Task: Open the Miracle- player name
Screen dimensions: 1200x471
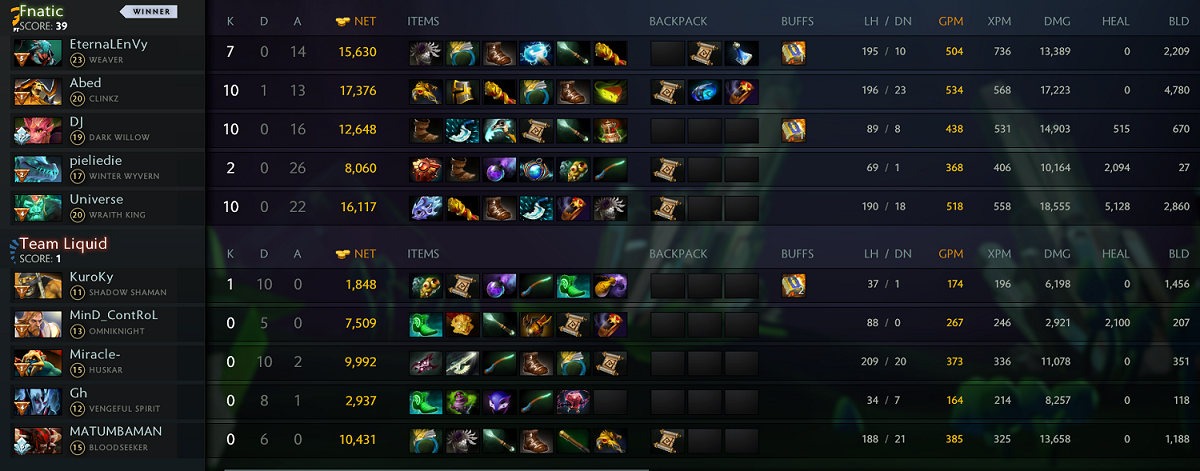Action: [x=95, y=355]
